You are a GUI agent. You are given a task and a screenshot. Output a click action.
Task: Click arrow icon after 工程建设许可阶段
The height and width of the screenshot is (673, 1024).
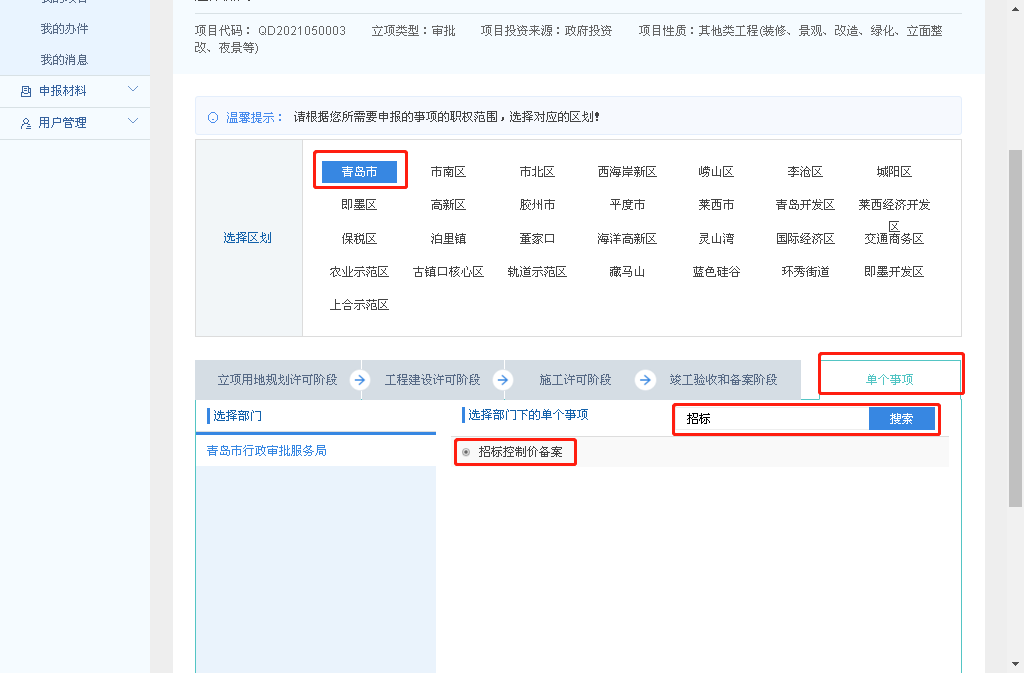[503, 380]
